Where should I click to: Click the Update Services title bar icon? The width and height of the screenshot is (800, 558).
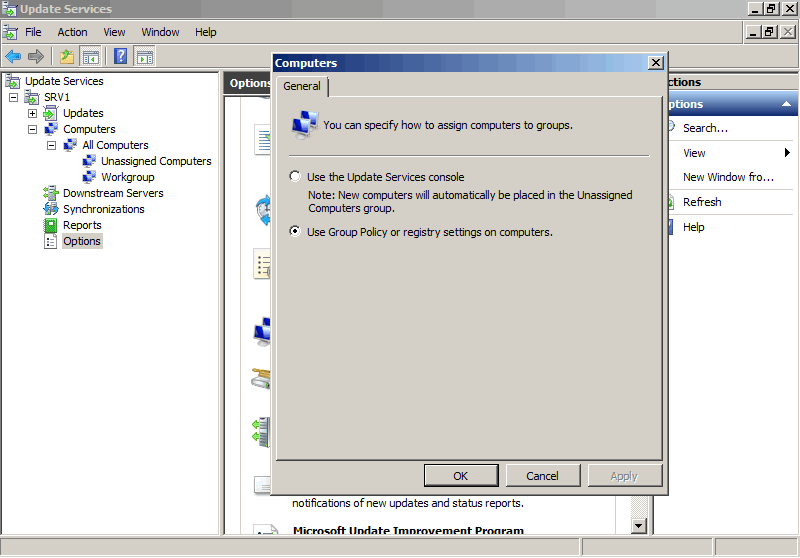coord(9,9)
